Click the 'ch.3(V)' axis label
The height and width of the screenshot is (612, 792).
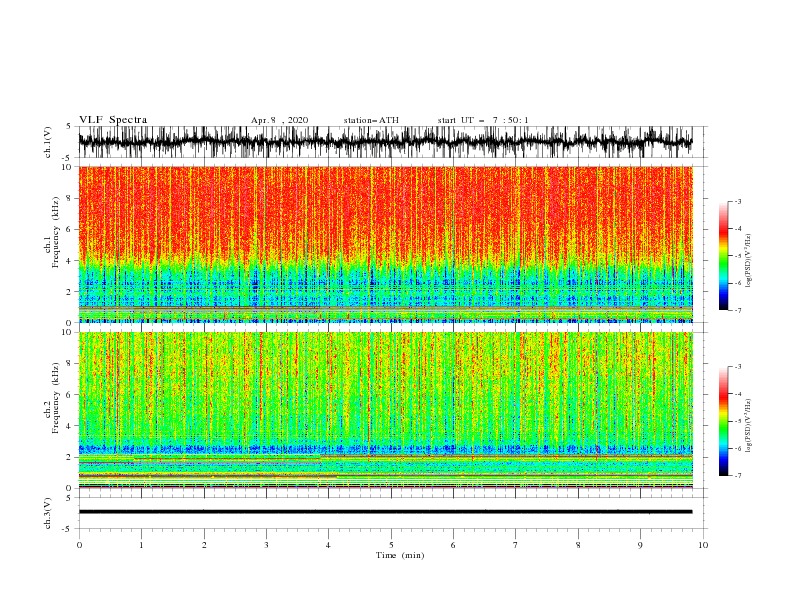[47, 513]
